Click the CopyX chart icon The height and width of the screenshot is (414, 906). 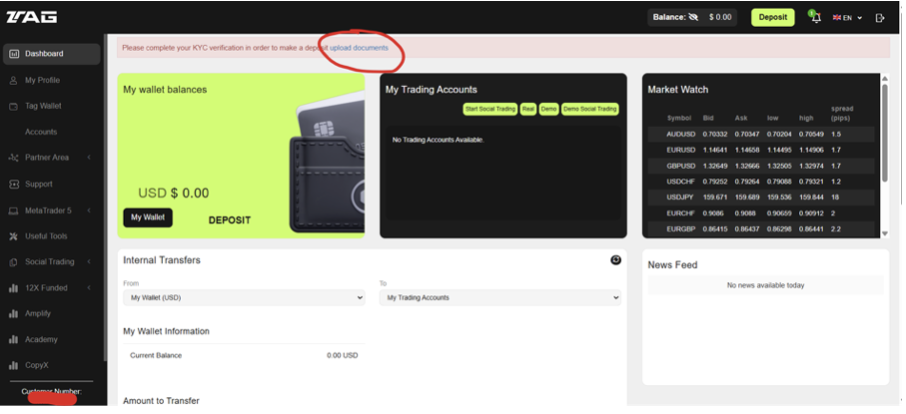[14, 365]
